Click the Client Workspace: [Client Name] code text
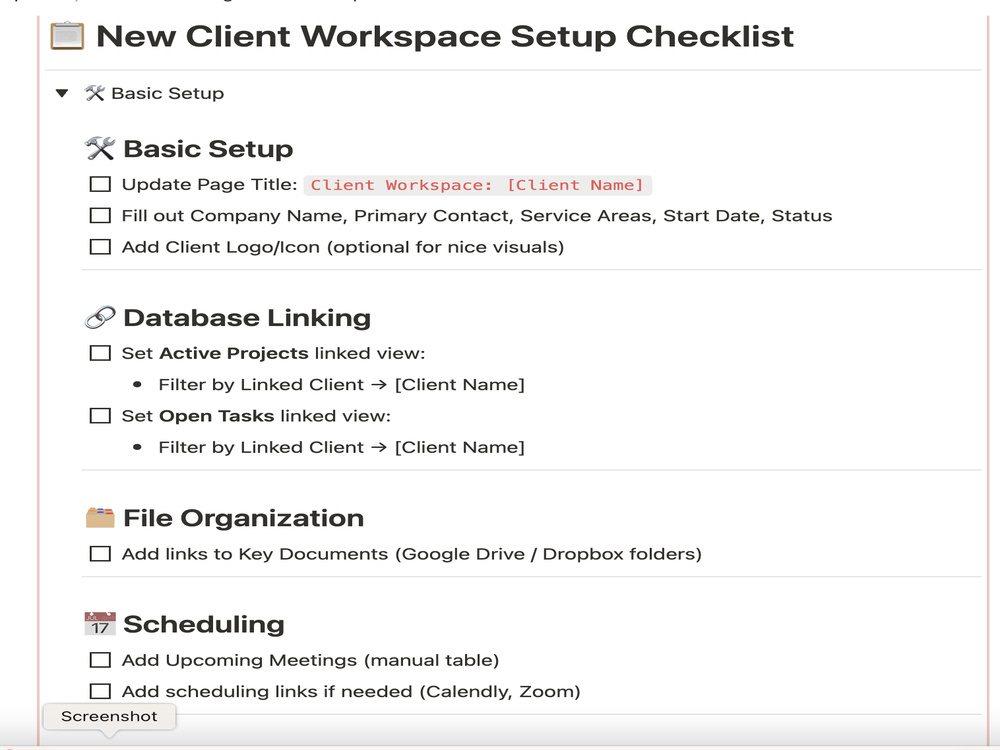1000x750 pixels. pos(477,185)
